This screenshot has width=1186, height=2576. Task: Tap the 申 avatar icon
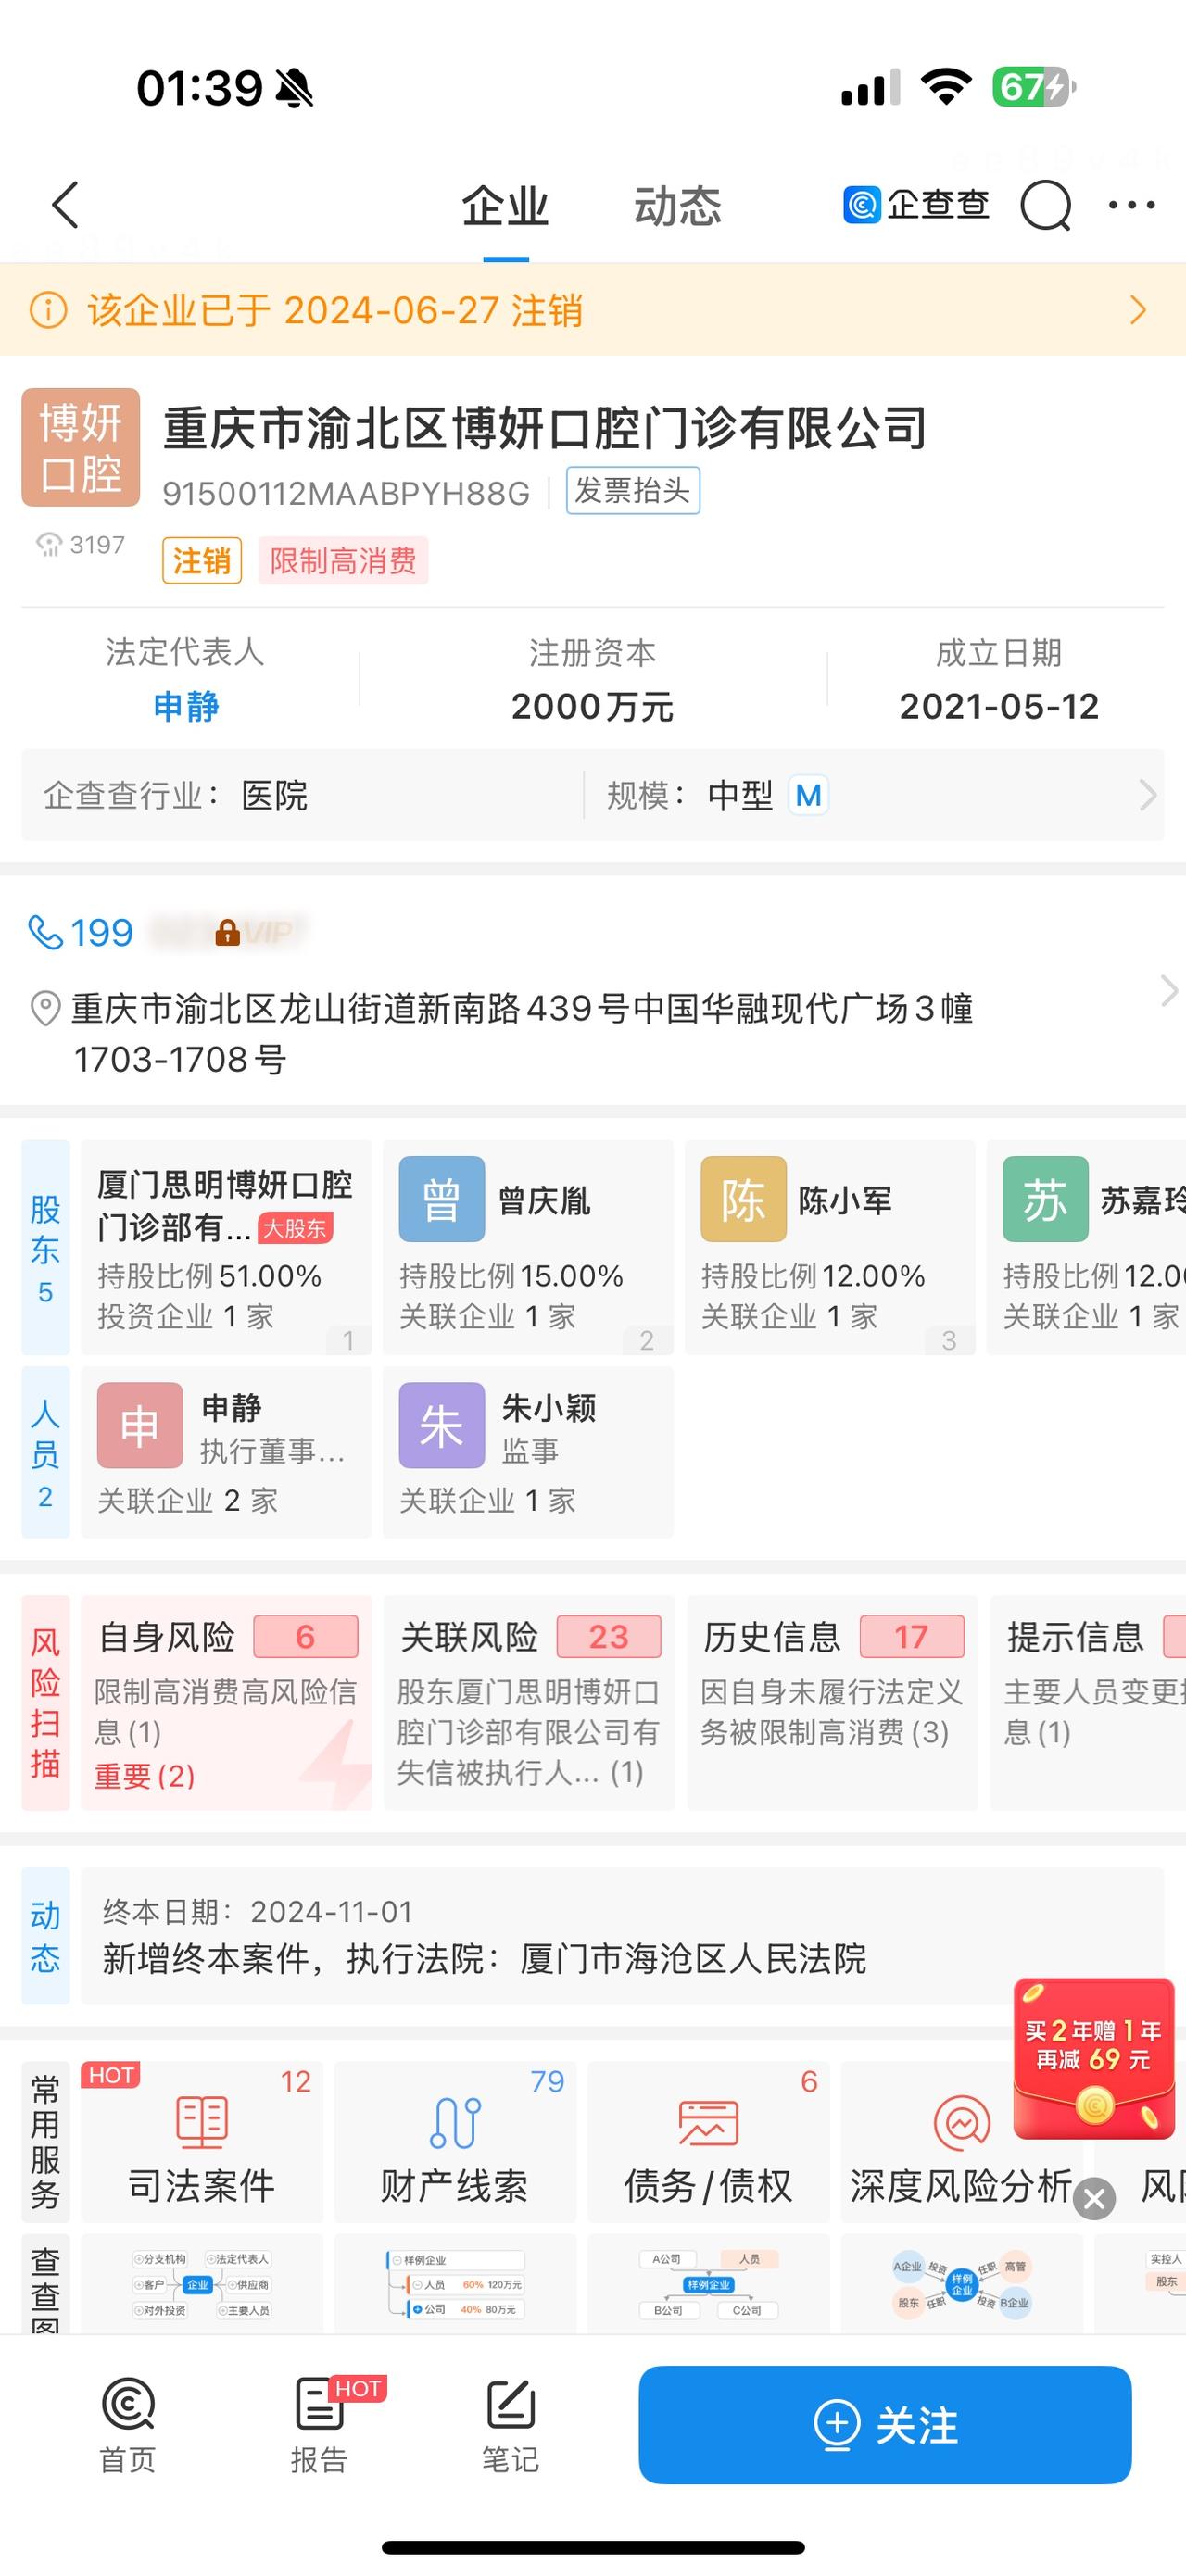140,1425
